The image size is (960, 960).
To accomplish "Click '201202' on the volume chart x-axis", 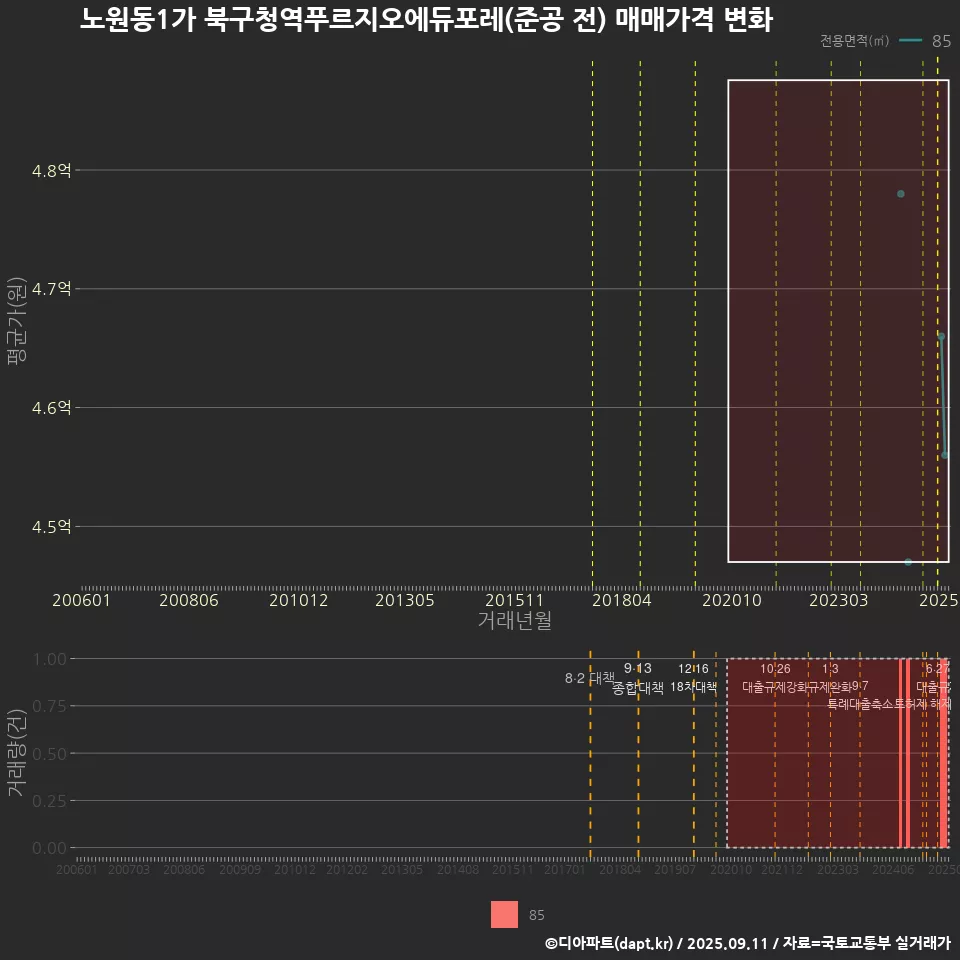I will 347,869.
